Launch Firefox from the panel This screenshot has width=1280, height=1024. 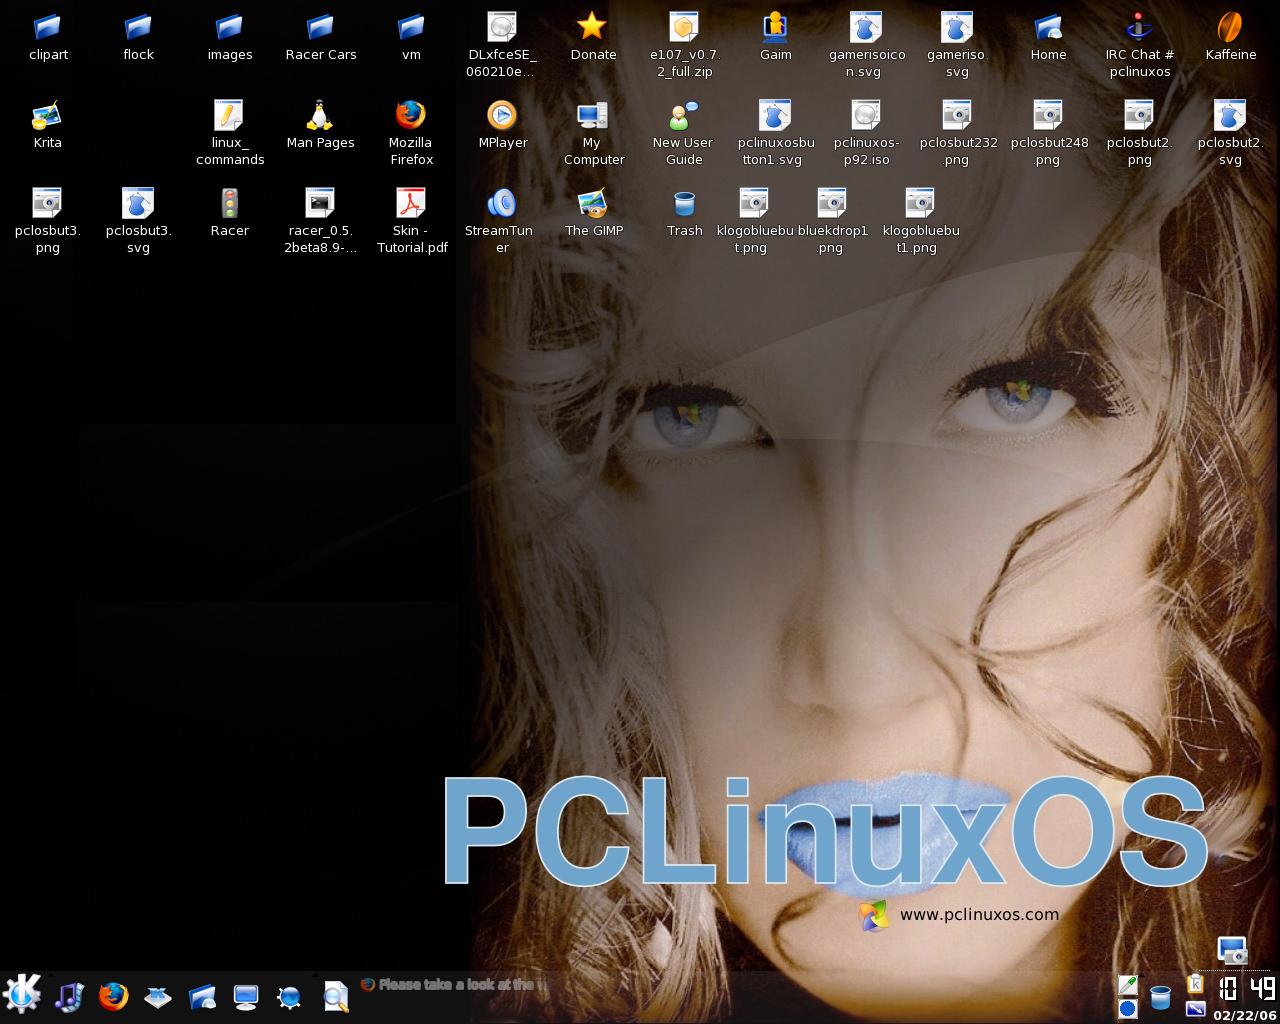click(x=113, y=996)
